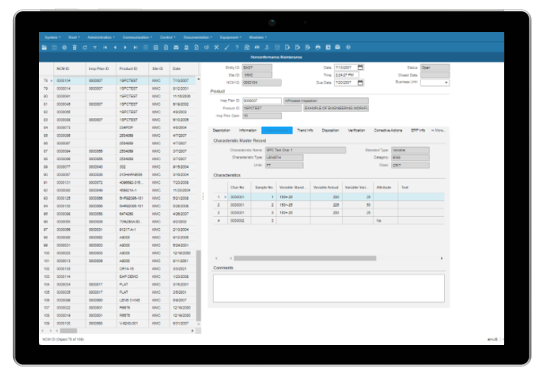Switch to the Corrective Actions tab
The height and width of the screenshot is (377, 545).
pyautogui.click(x=388, y=130)
